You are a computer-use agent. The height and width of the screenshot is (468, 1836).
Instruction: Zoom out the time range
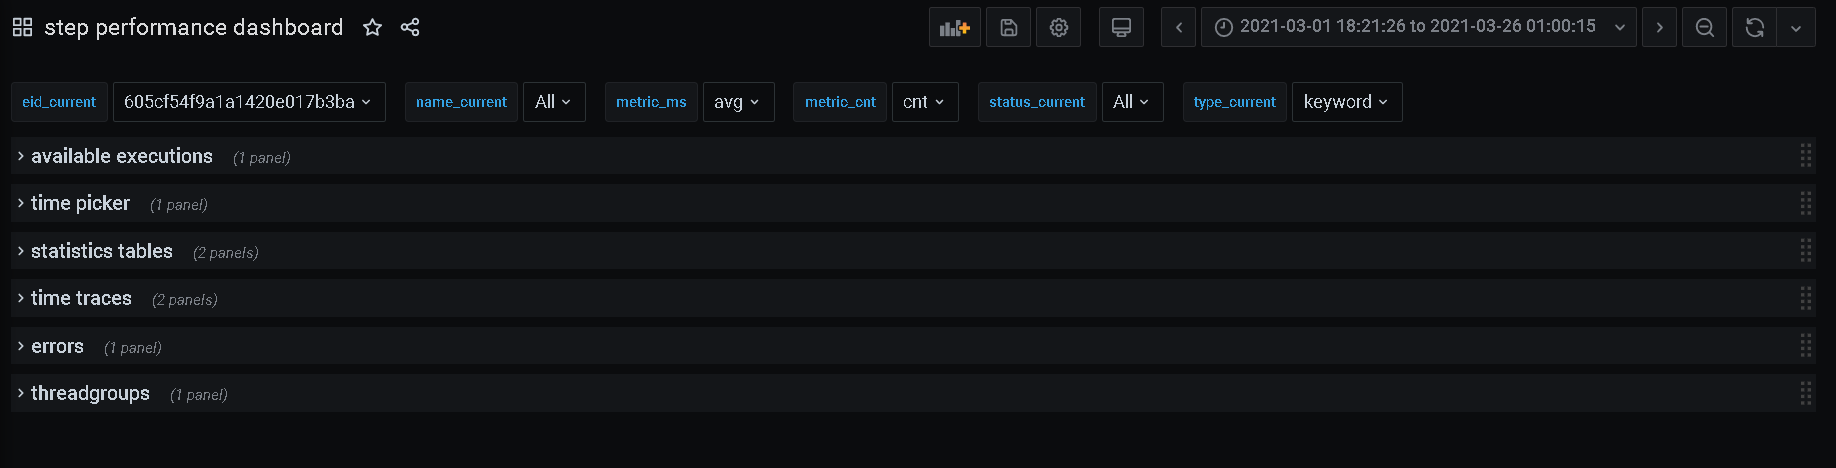(1705, 27)
